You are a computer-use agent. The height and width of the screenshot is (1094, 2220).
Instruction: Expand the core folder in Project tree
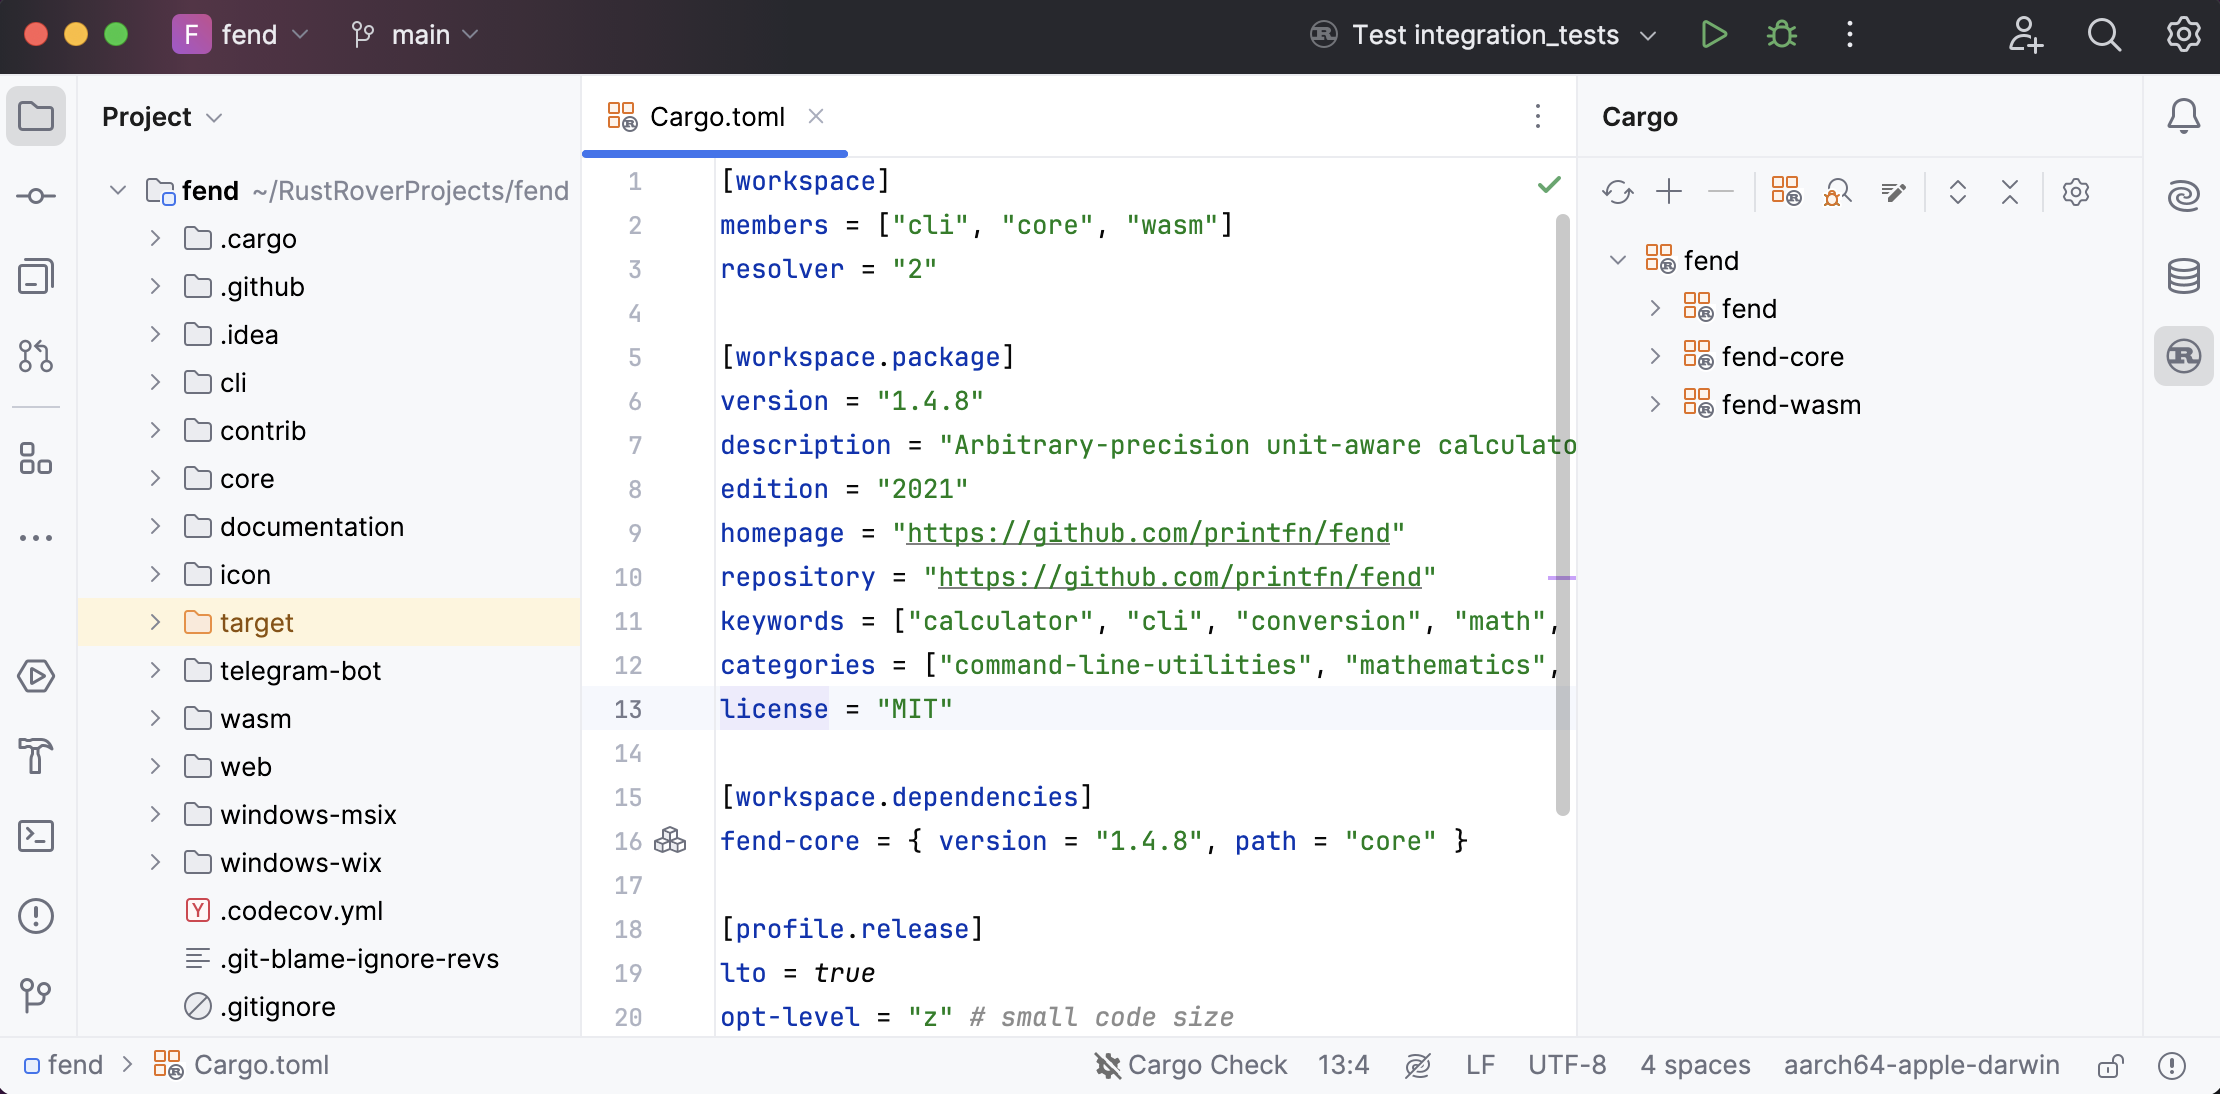(155, 478)
